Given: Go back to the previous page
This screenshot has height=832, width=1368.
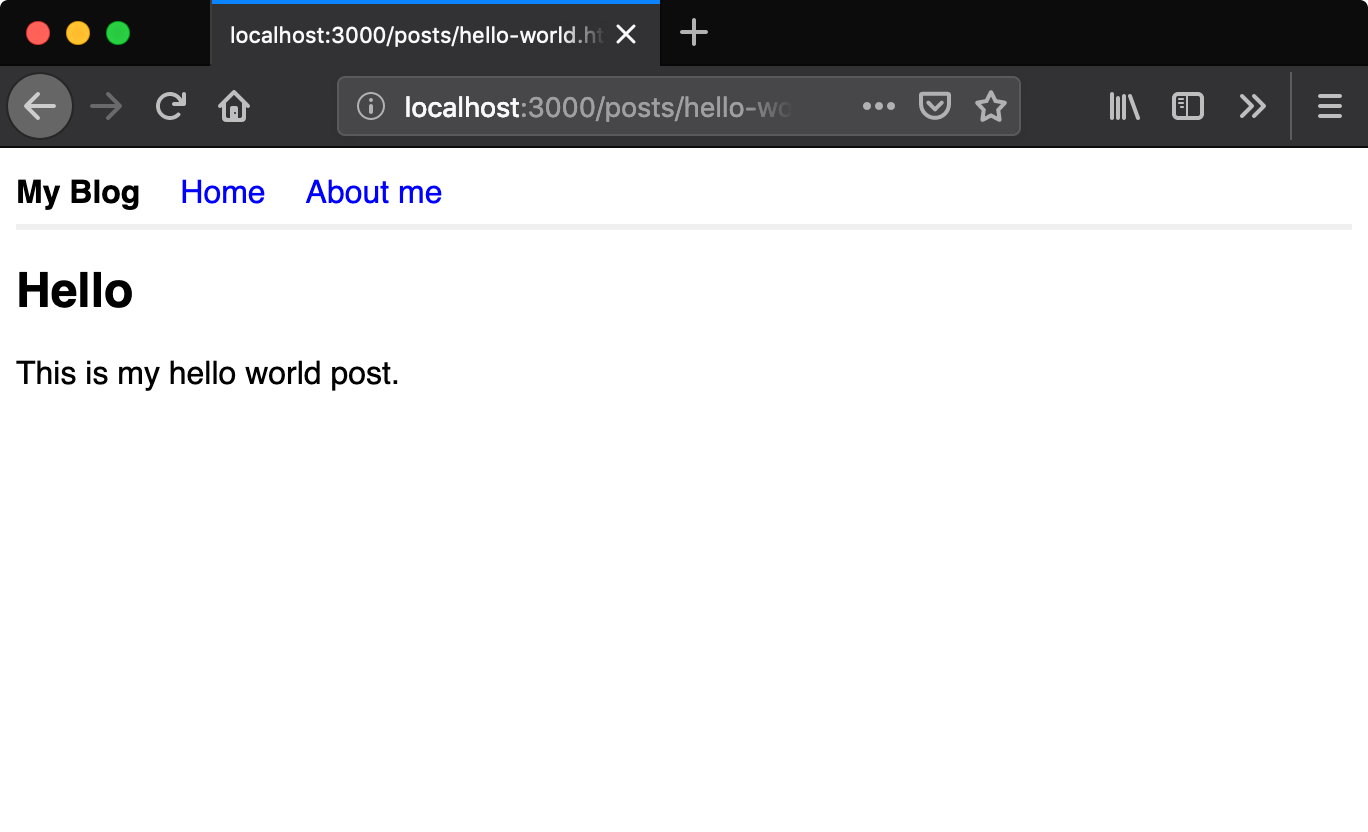Looking at the screenshot, I should coord(40,106).
